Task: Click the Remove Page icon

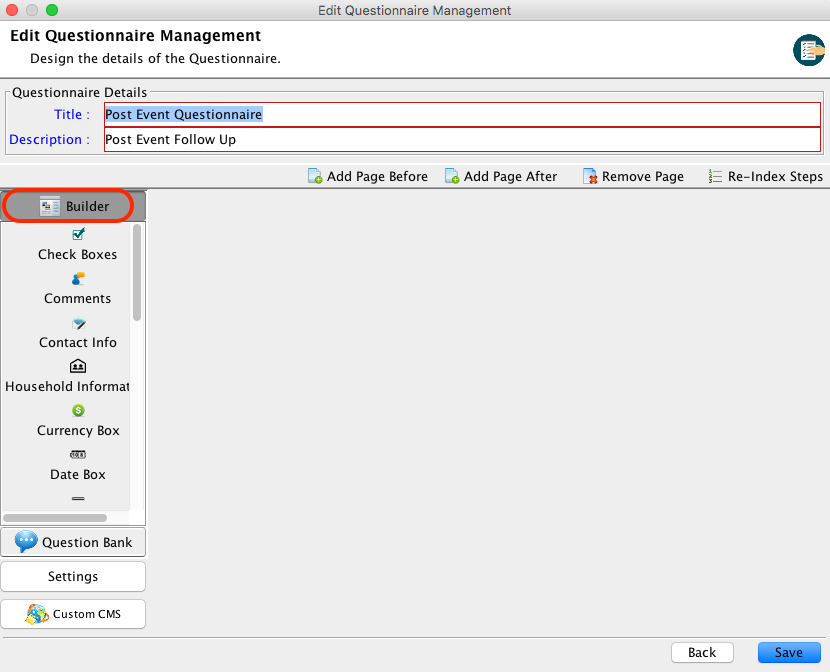Action: coord(590,176)
